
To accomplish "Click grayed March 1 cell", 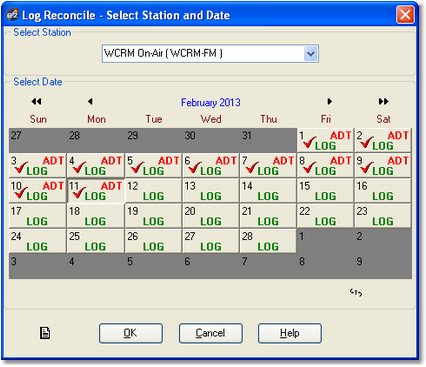I will [325, 241].
